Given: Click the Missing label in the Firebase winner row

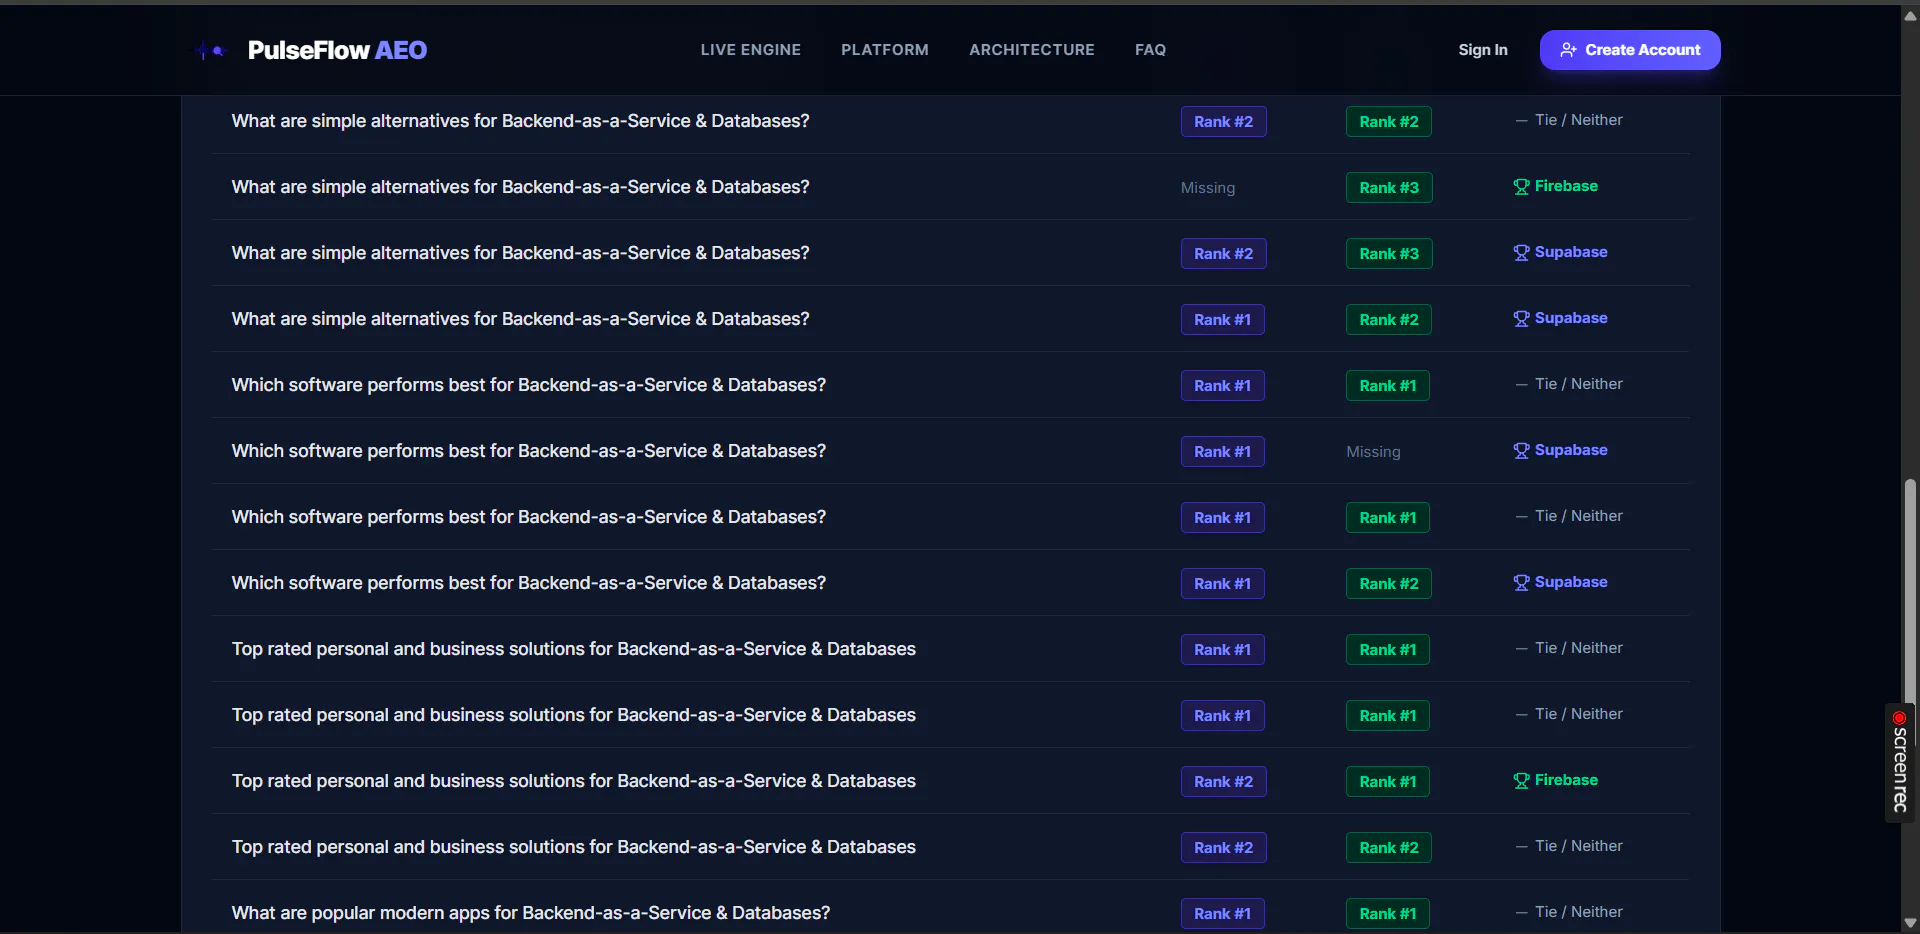Looking at the screenshot, I should pyautogui.click(x=1208, y=188).
